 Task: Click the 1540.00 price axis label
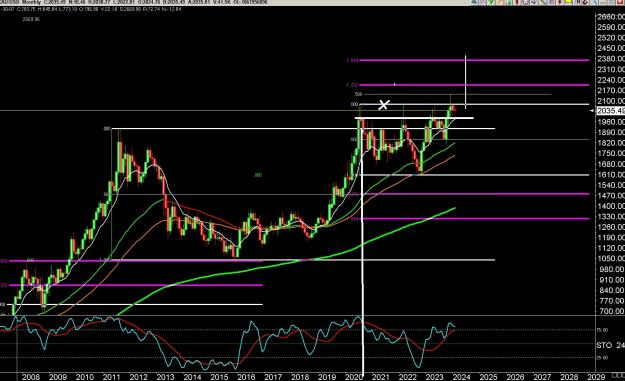(x=611, y=185)
